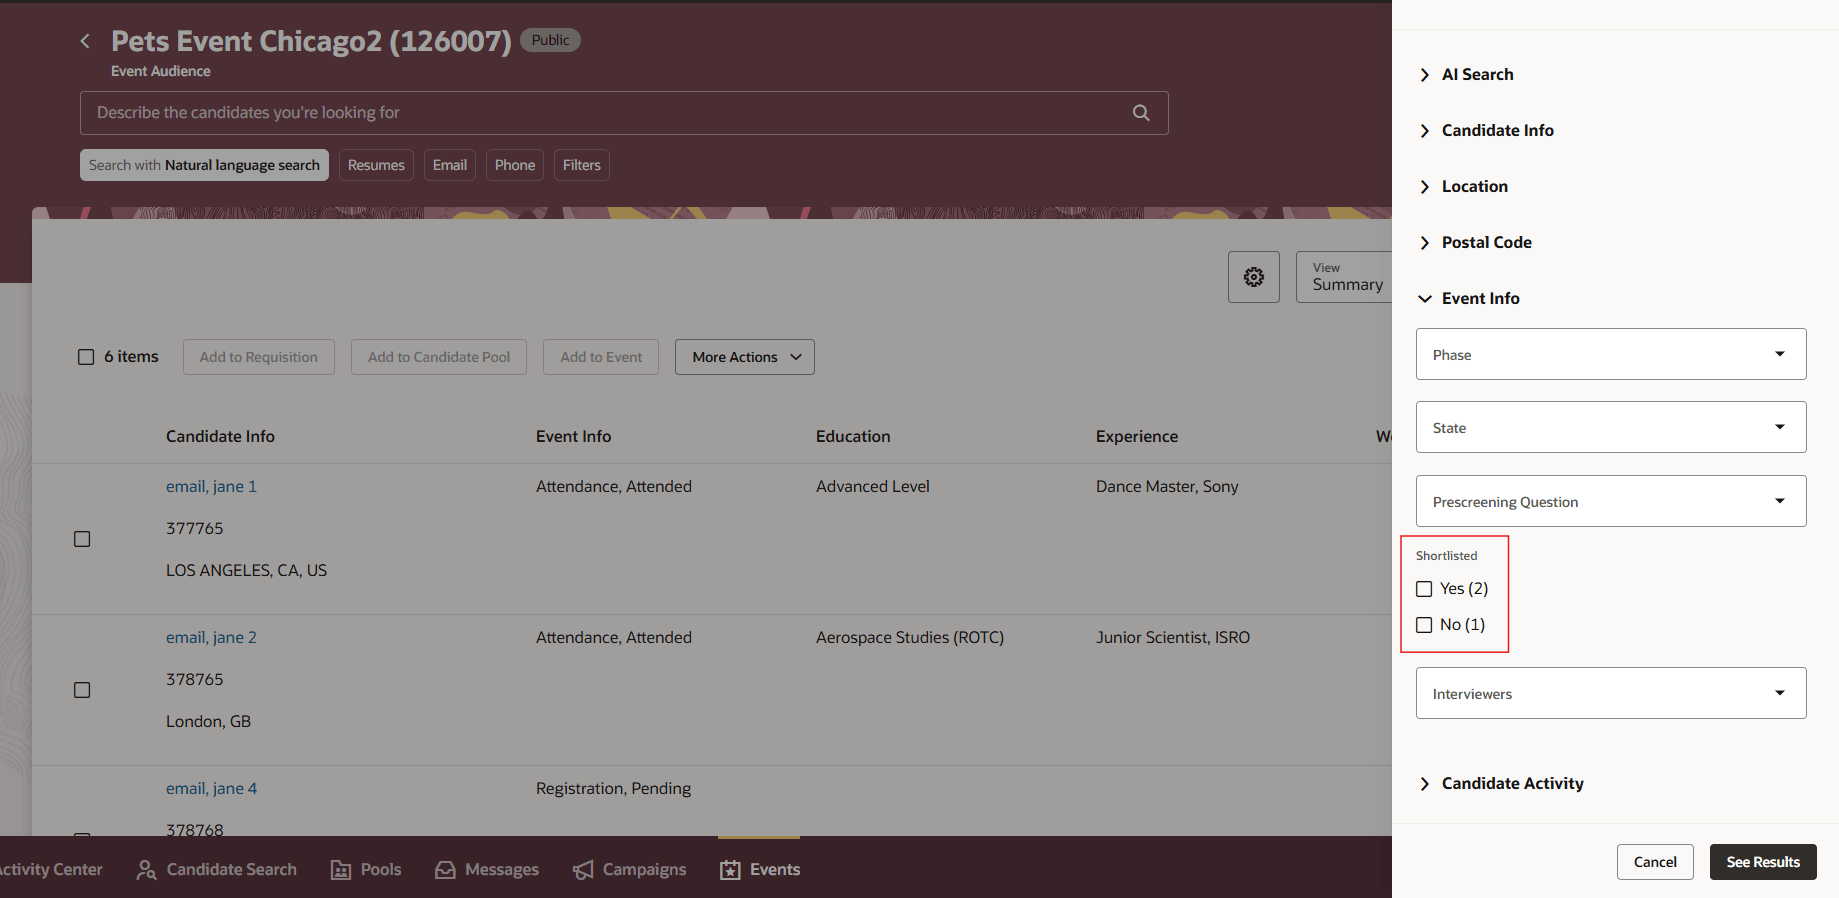1839x898 pixels.
Task: Click the Add to Event button
Action: tap(601, 357)
